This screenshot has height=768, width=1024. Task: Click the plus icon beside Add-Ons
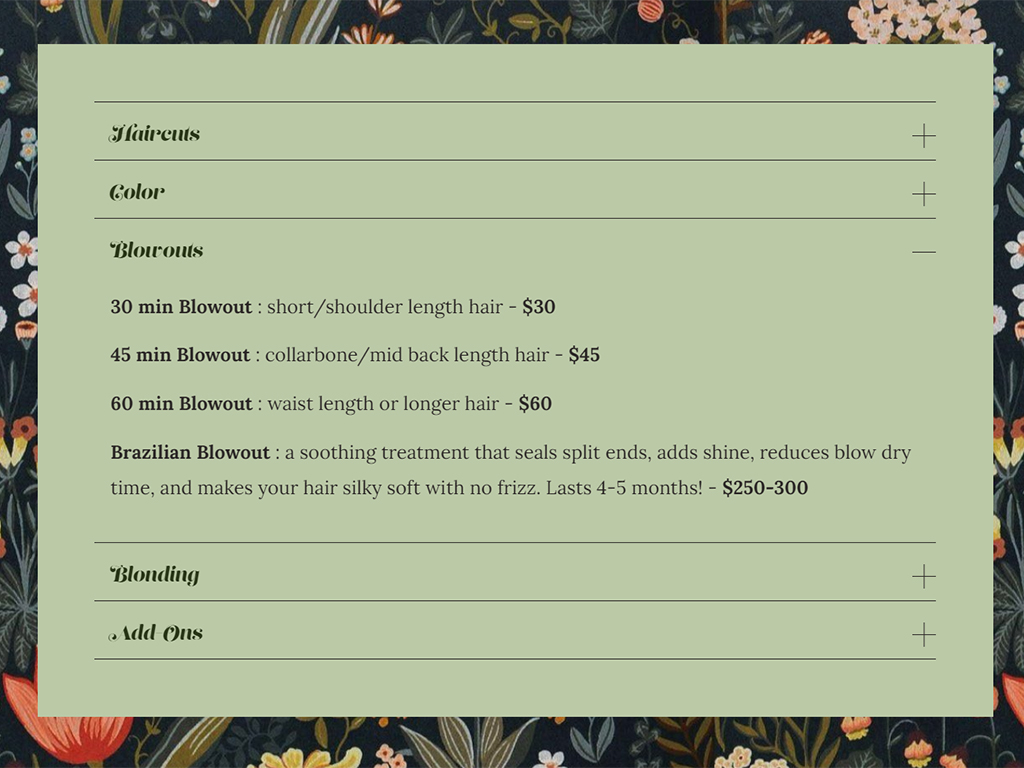(x=923, y=634)
